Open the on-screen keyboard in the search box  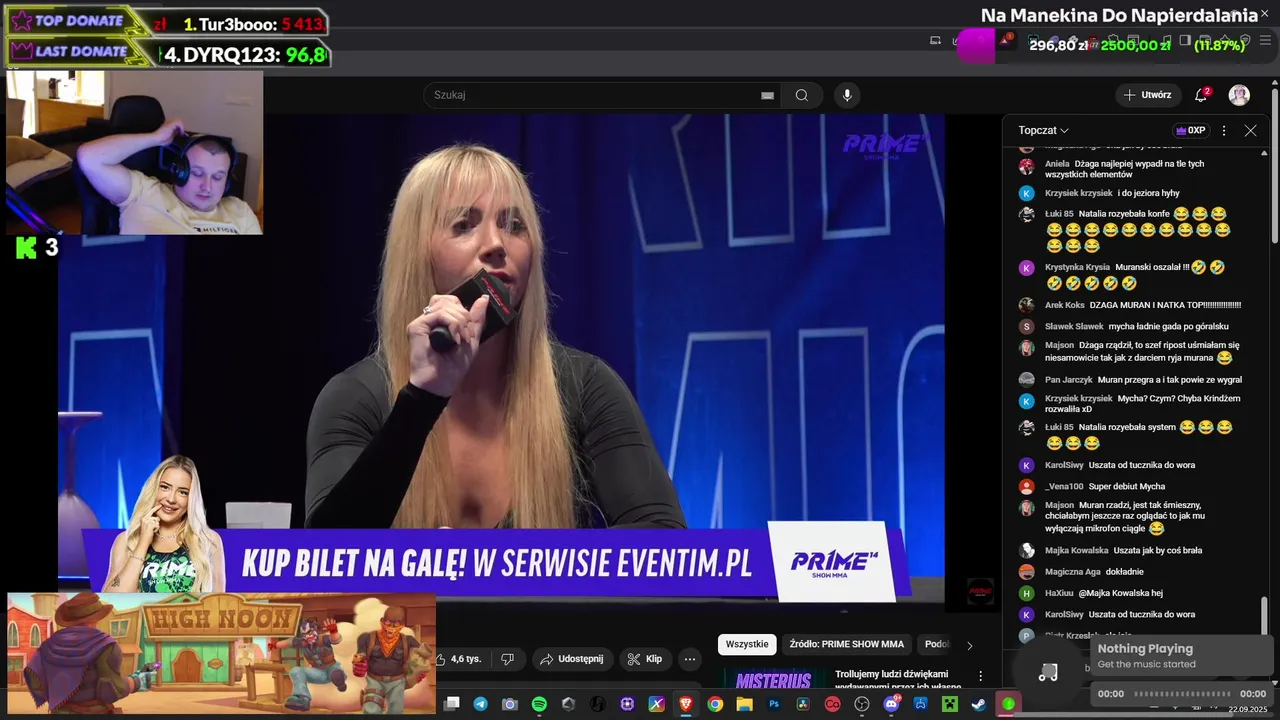(767, 95)
